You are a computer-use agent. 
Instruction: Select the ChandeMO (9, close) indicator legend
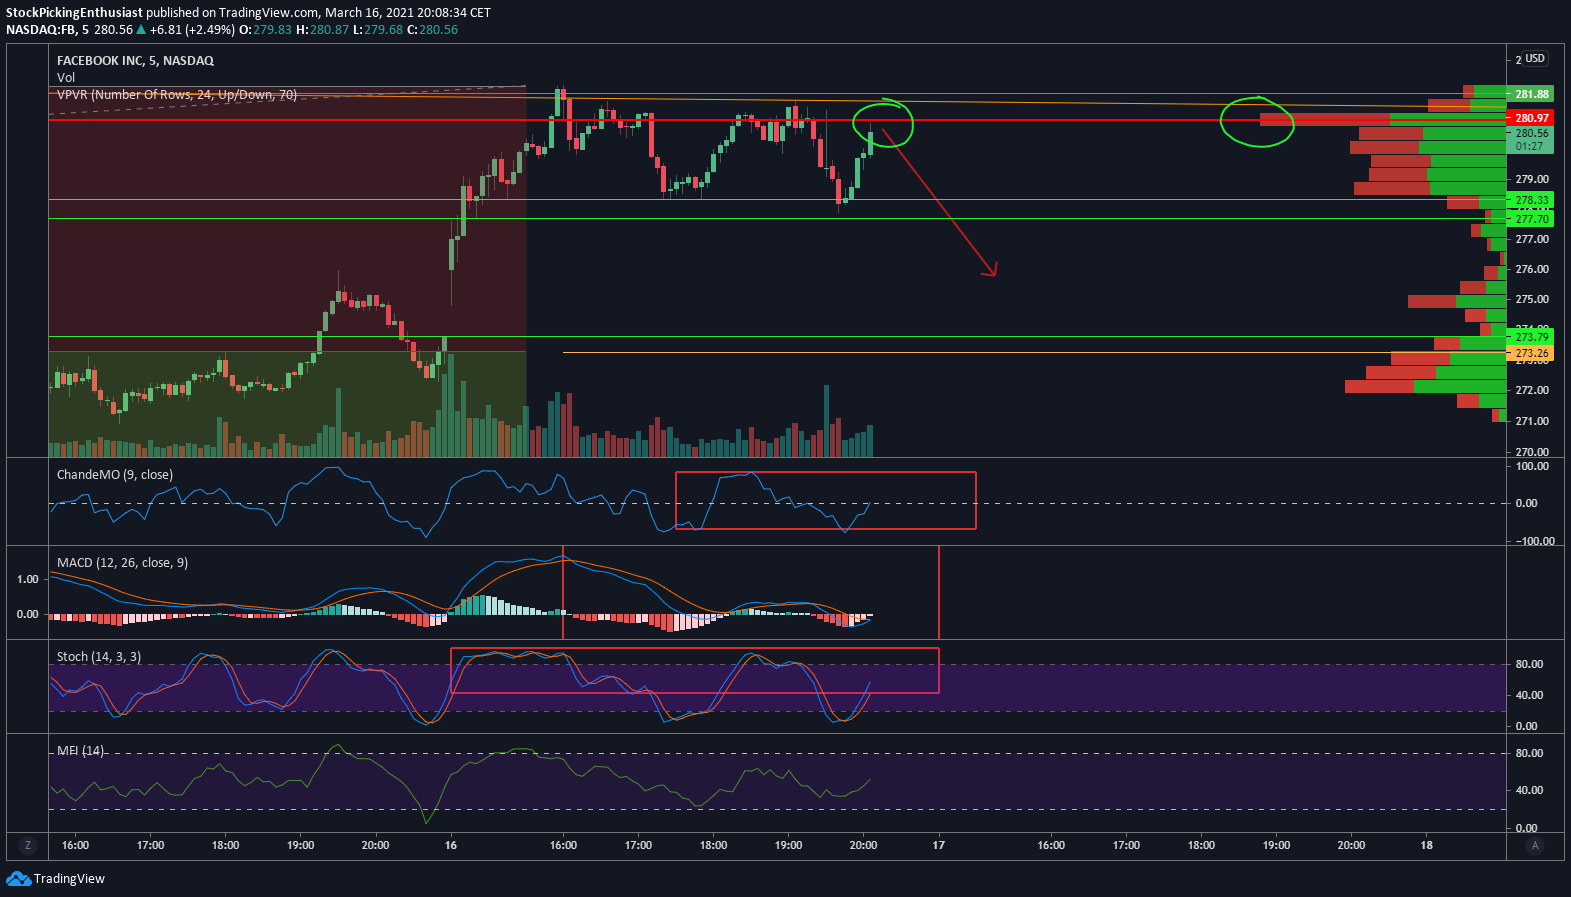point(115,475)
